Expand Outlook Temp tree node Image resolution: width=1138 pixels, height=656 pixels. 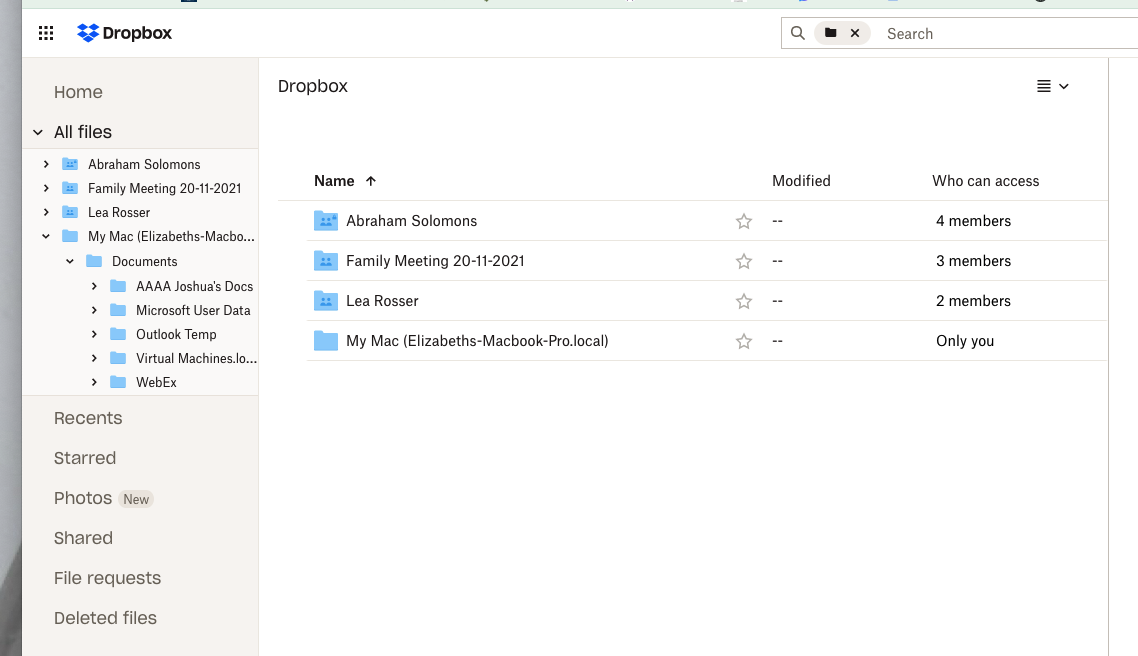(x=94, y=334)
